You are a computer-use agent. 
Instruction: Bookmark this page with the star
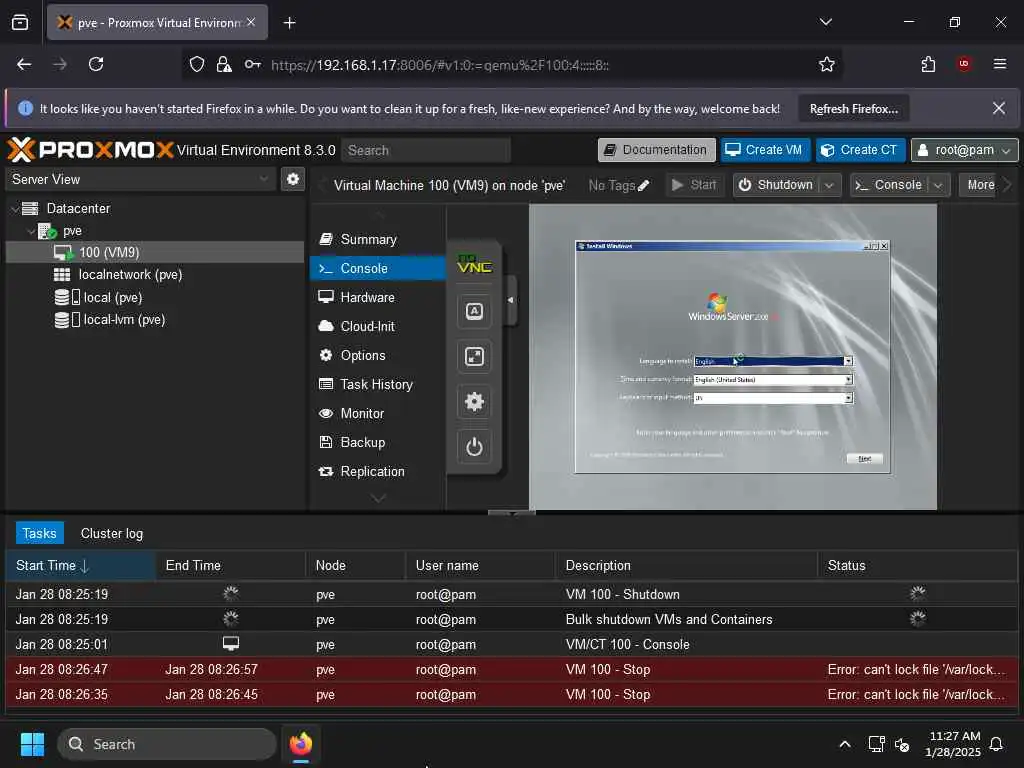coord(826,65)
